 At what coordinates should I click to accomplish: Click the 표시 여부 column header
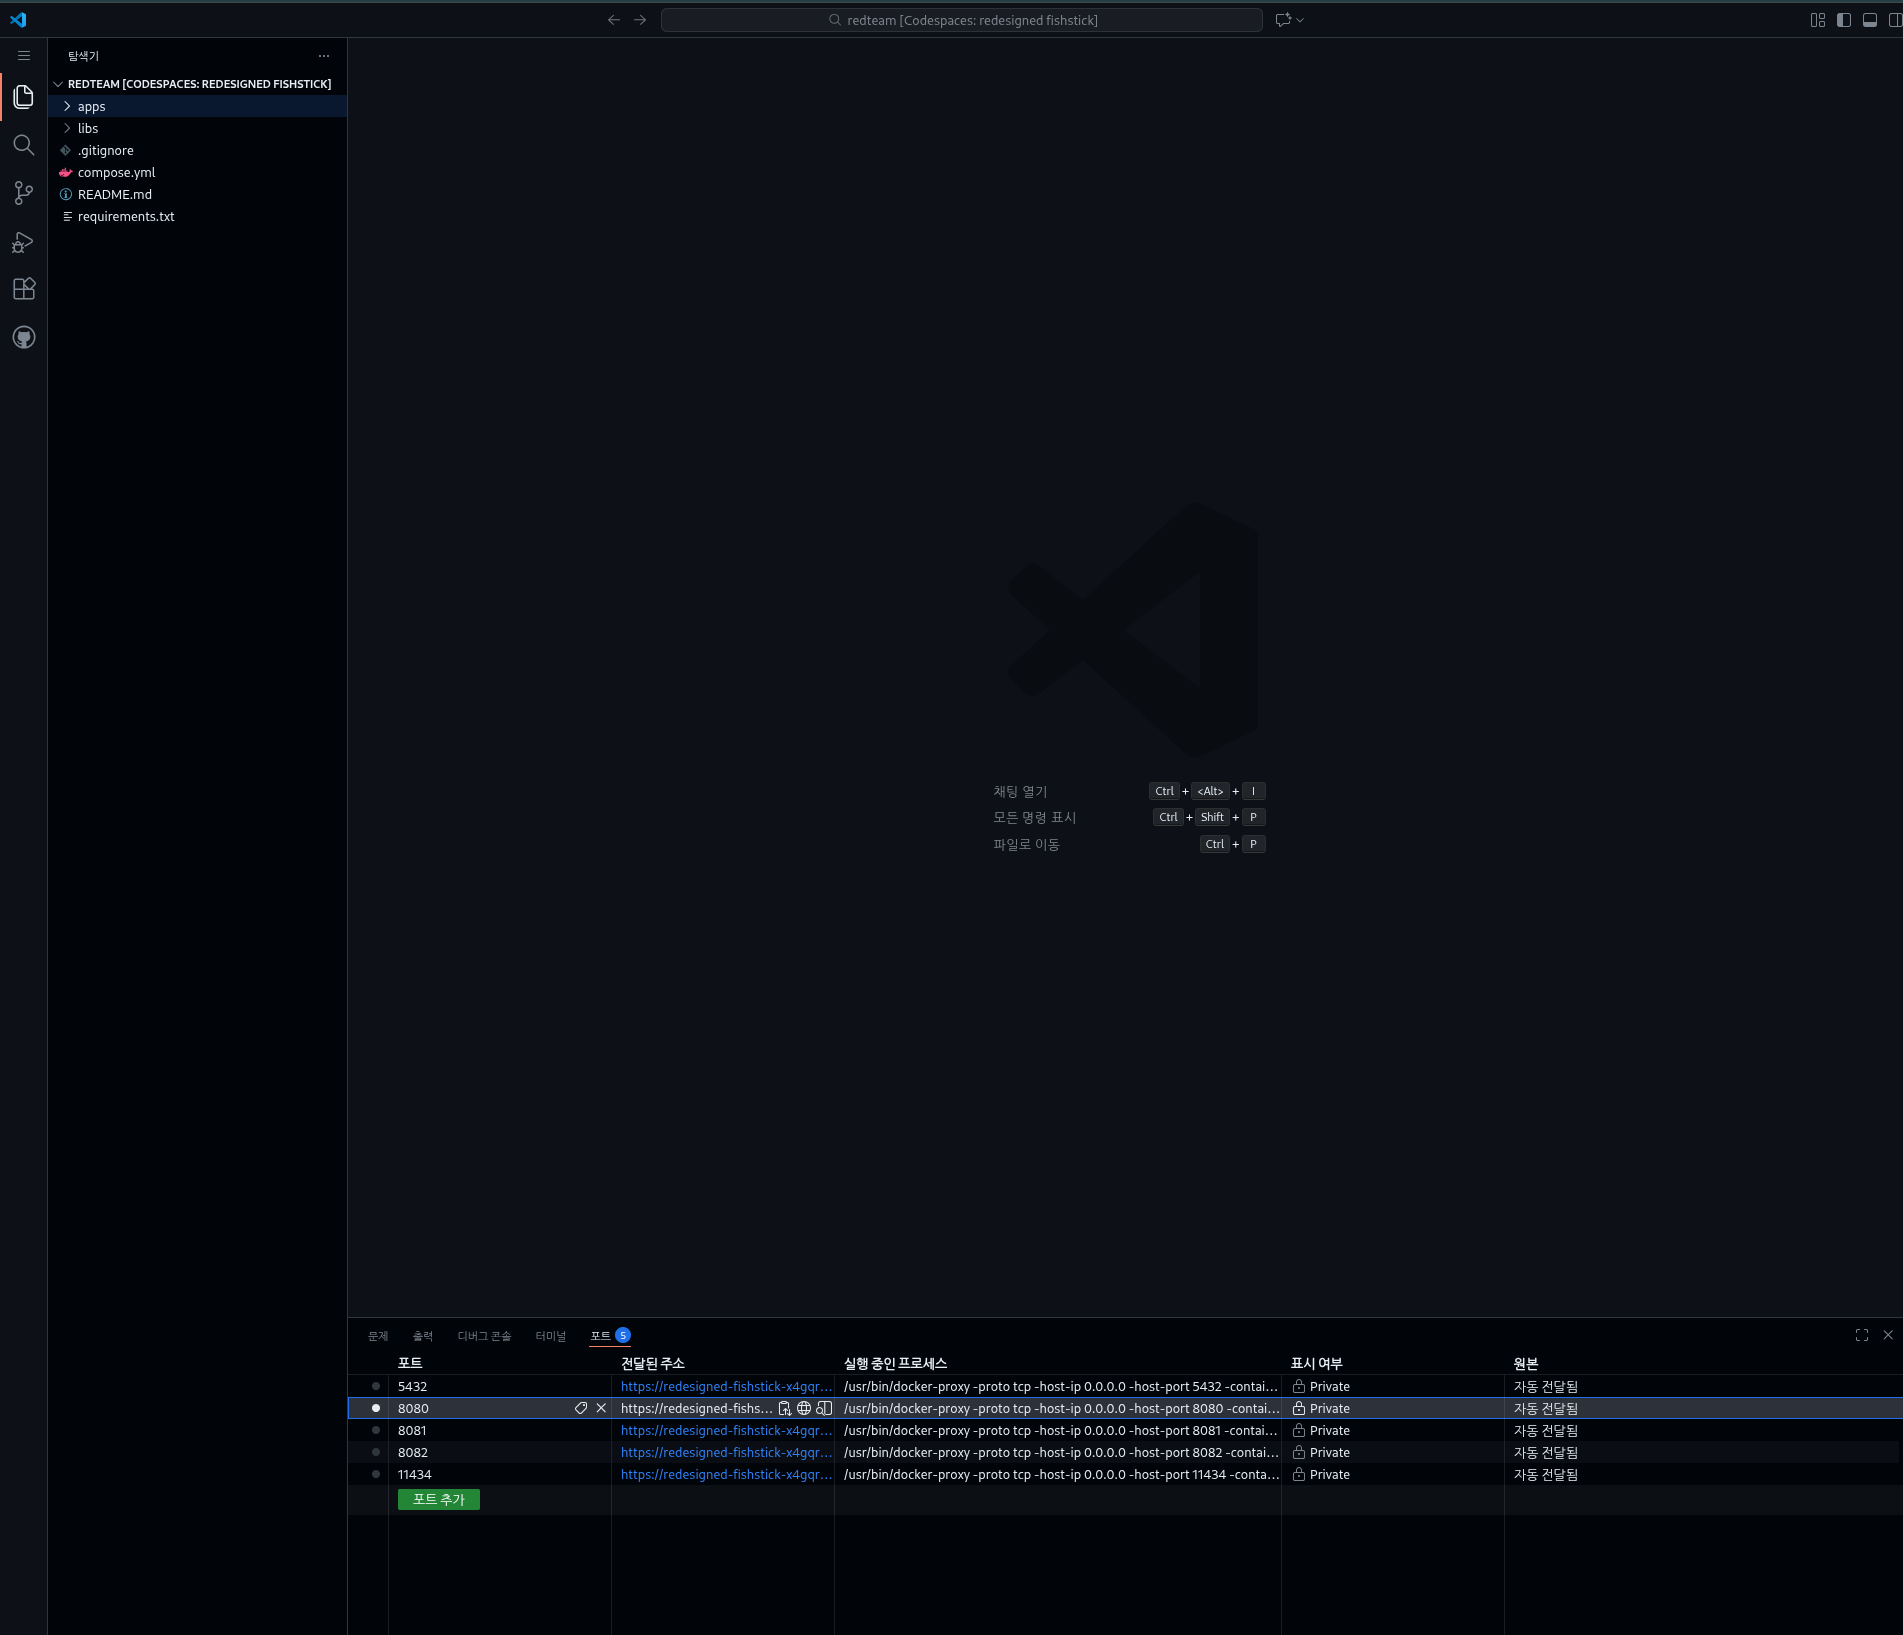point(1317,1363)
